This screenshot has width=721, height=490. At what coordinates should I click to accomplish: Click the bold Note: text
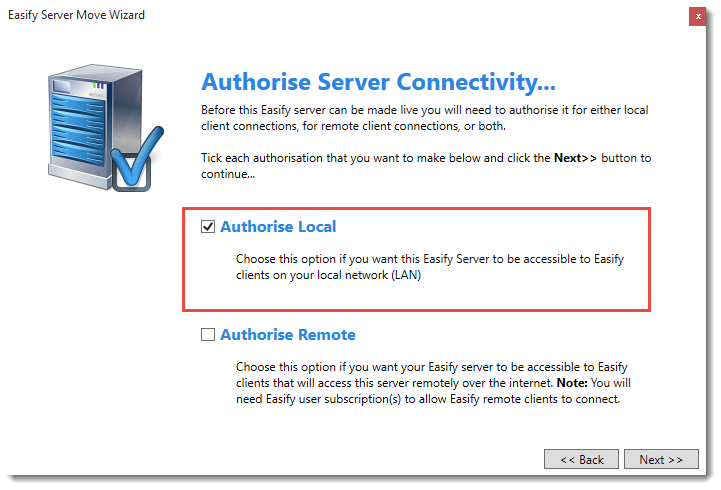point(574,383)
